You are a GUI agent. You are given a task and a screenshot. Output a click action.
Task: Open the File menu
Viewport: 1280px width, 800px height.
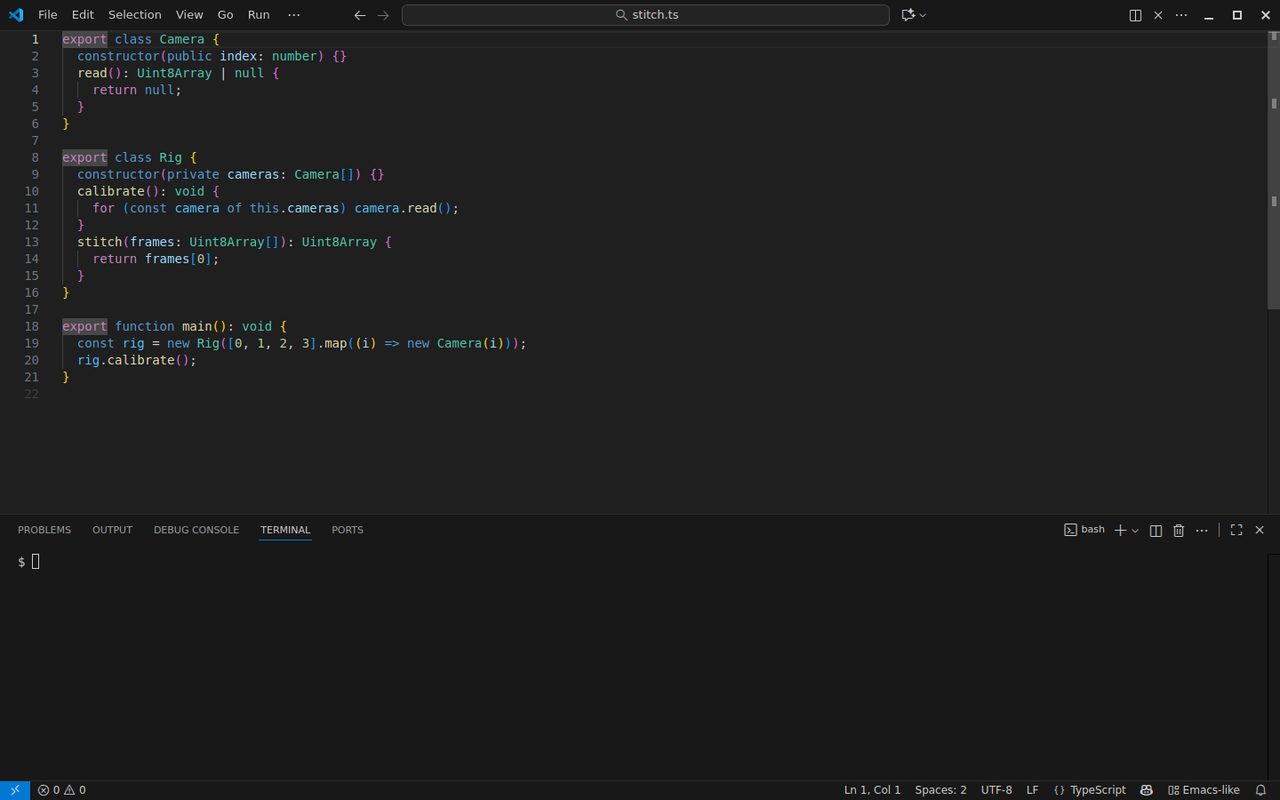(x=48, y=15)
